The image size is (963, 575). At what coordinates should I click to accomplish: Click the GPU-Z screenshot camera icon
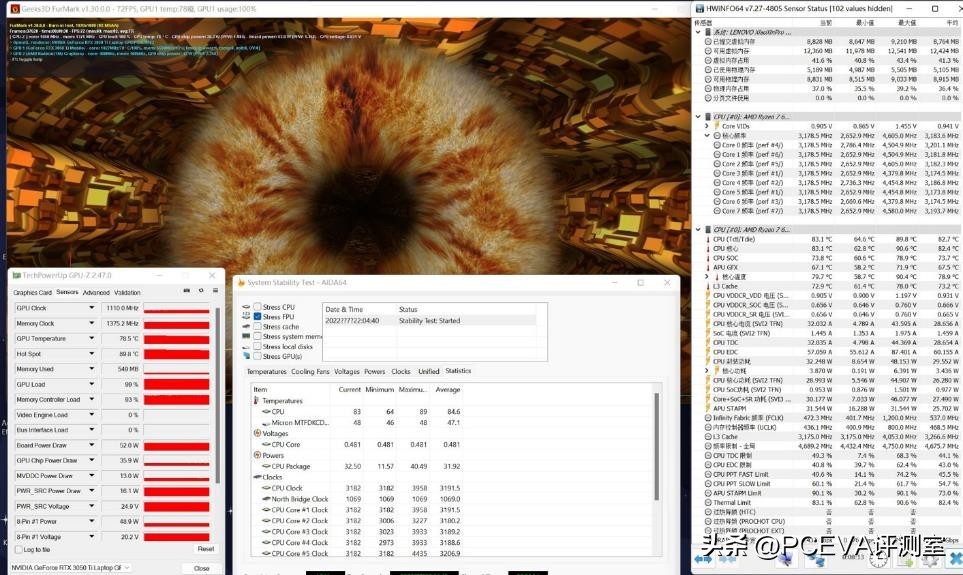click(188, 291)
